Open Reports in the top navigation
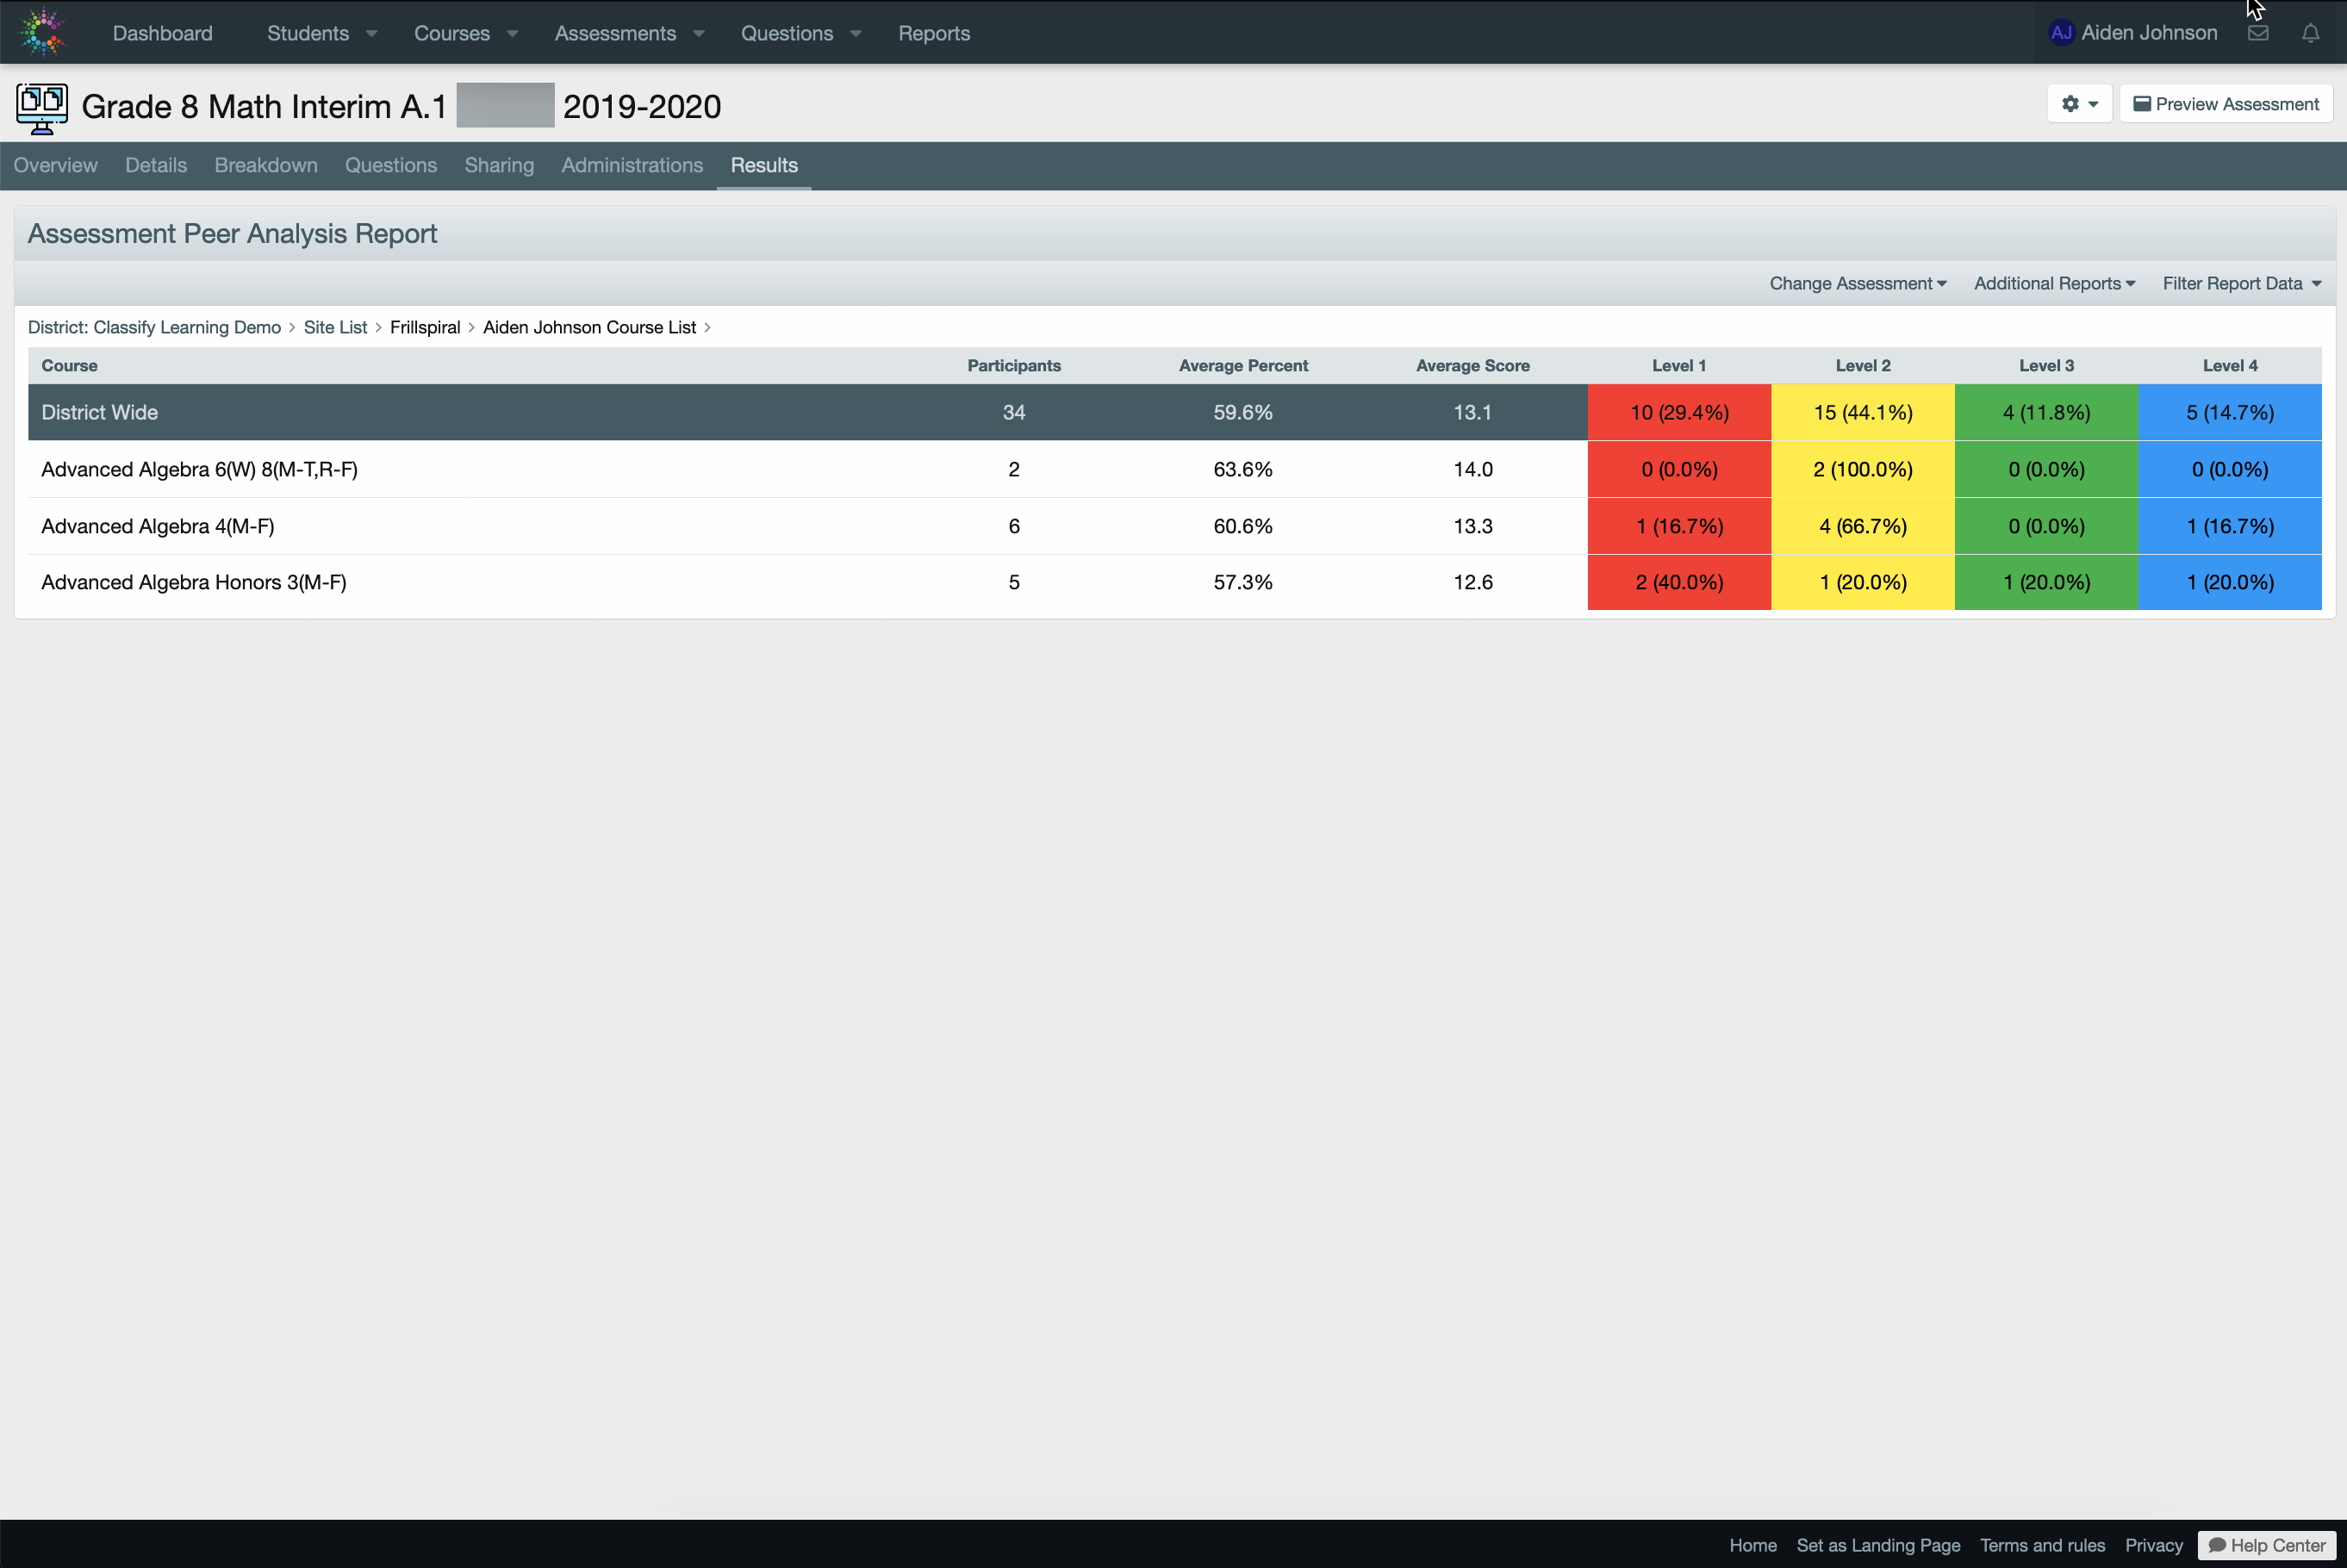 pos(933,33)
